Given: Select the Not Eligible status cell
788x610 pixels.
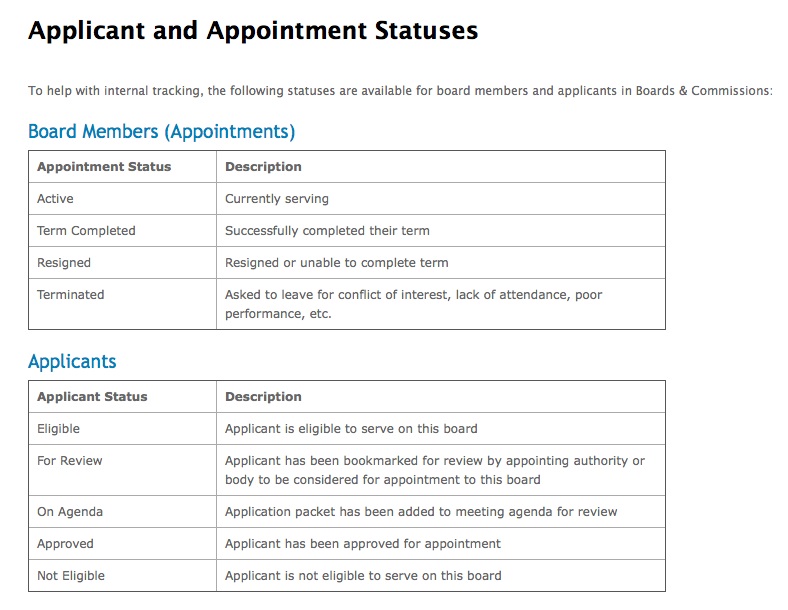Looking at the screenshot, I should [x=71, y=576].
